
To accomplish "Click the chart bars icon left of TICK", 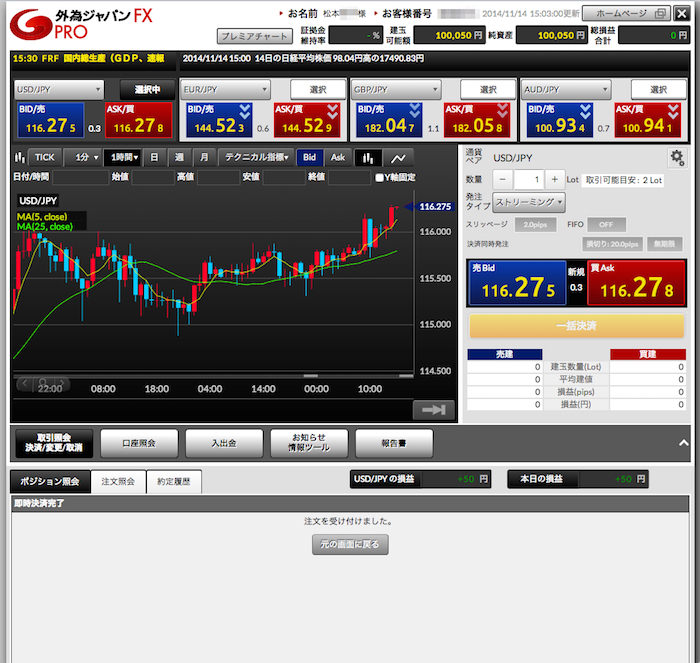I will pyautogui.click(x=20, y=158).
